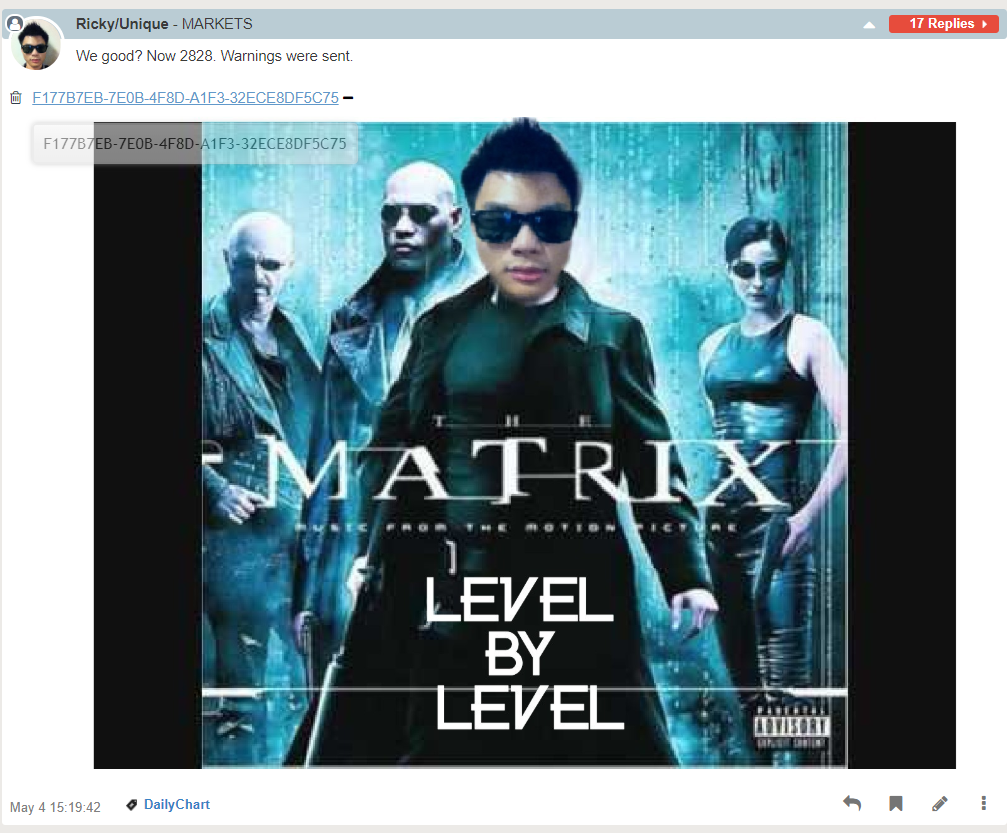Click the MARKETS channel label
Viewport: 1007px width, 833px height.
coord(217,24)
